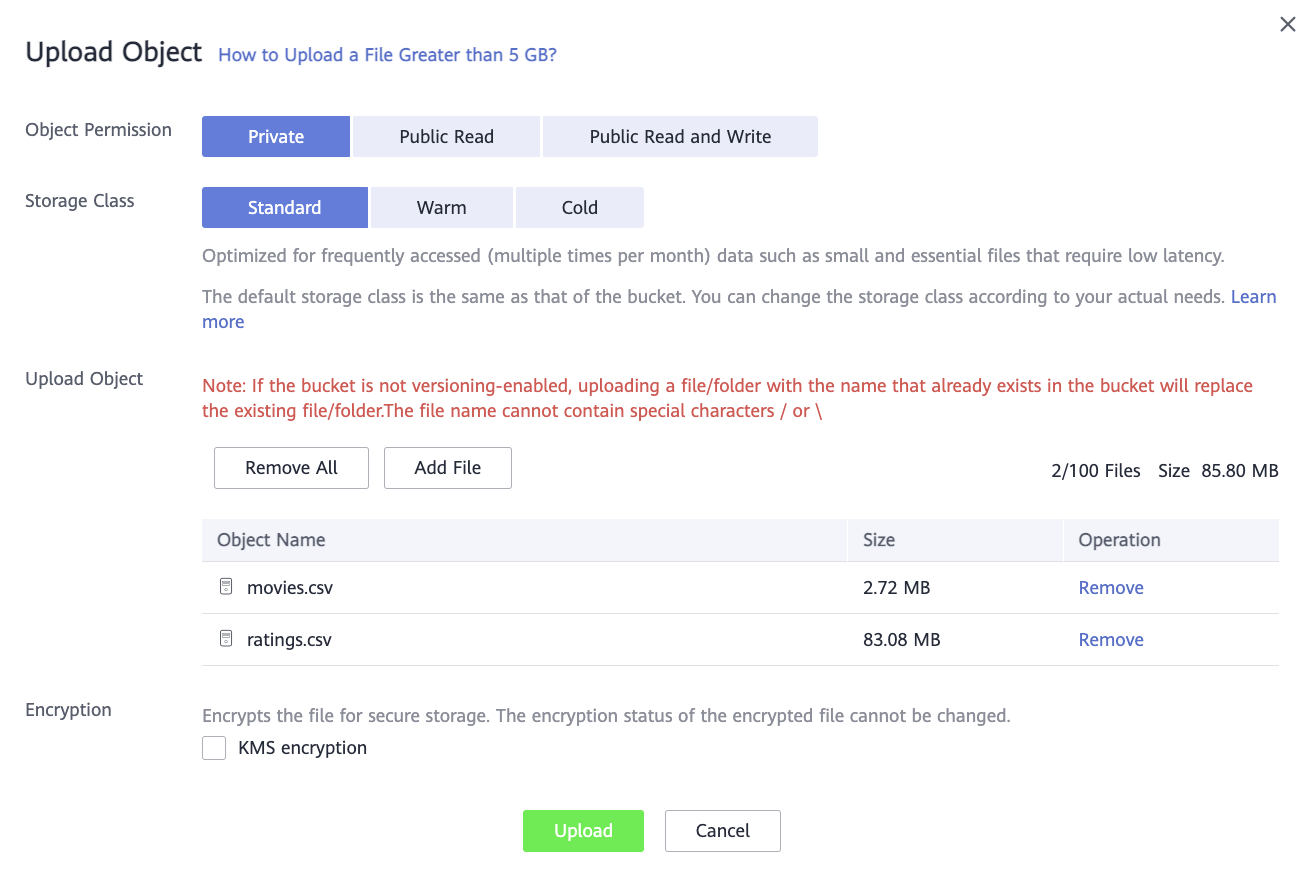Screen dimensions: 1314x888
Task: Click the movies.csv file icon
Action: point(226,587)
